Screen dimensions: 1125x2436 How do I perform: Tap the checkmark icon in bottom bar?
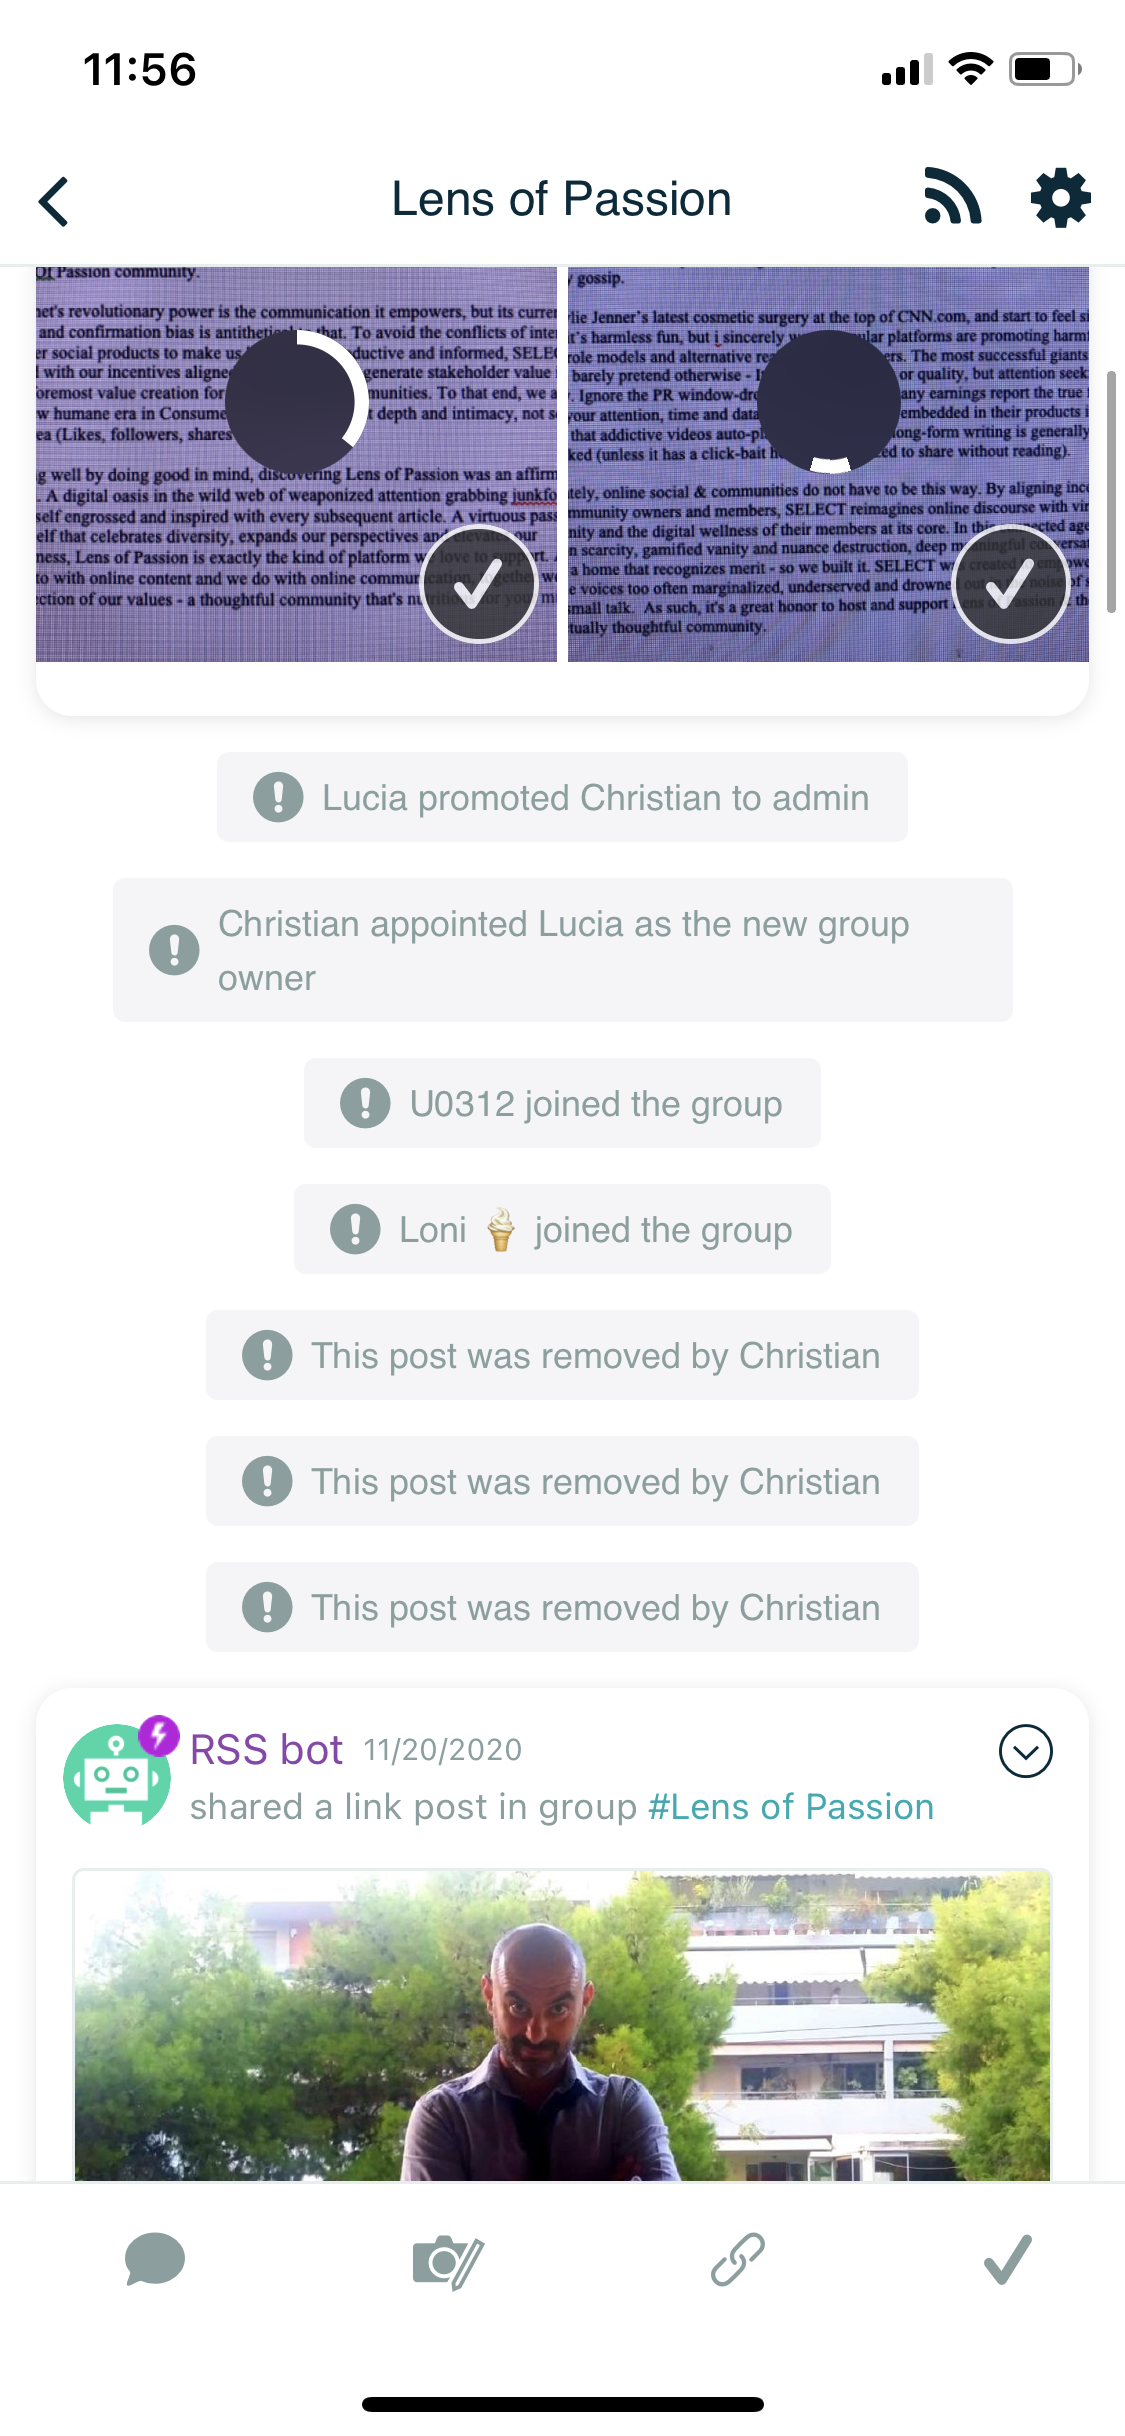coord(1008,2260)
